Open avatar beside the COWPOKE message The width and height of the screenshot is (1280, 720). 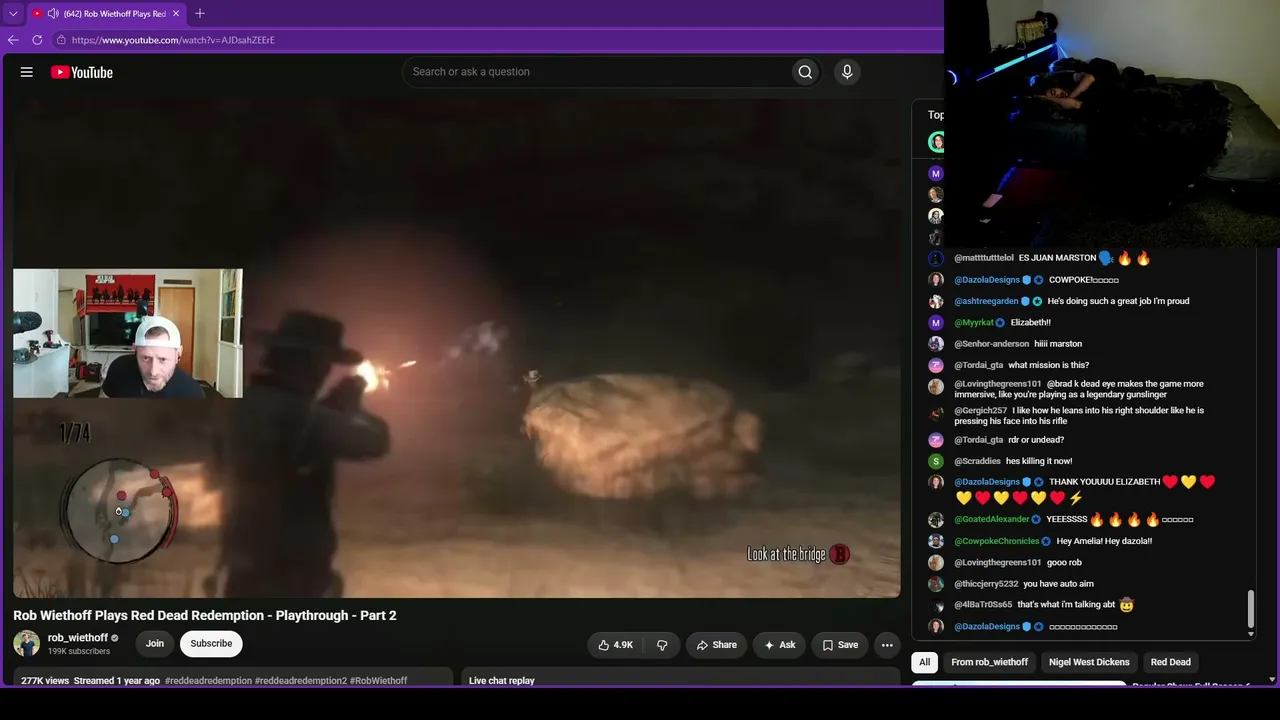936,280
